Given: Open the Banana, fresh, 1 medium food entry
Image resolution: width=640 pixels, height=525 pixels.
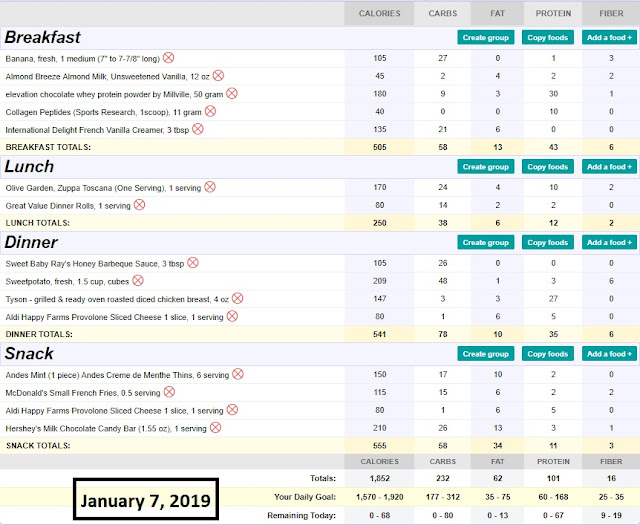Looking at the screenshot, I should 83,59.
